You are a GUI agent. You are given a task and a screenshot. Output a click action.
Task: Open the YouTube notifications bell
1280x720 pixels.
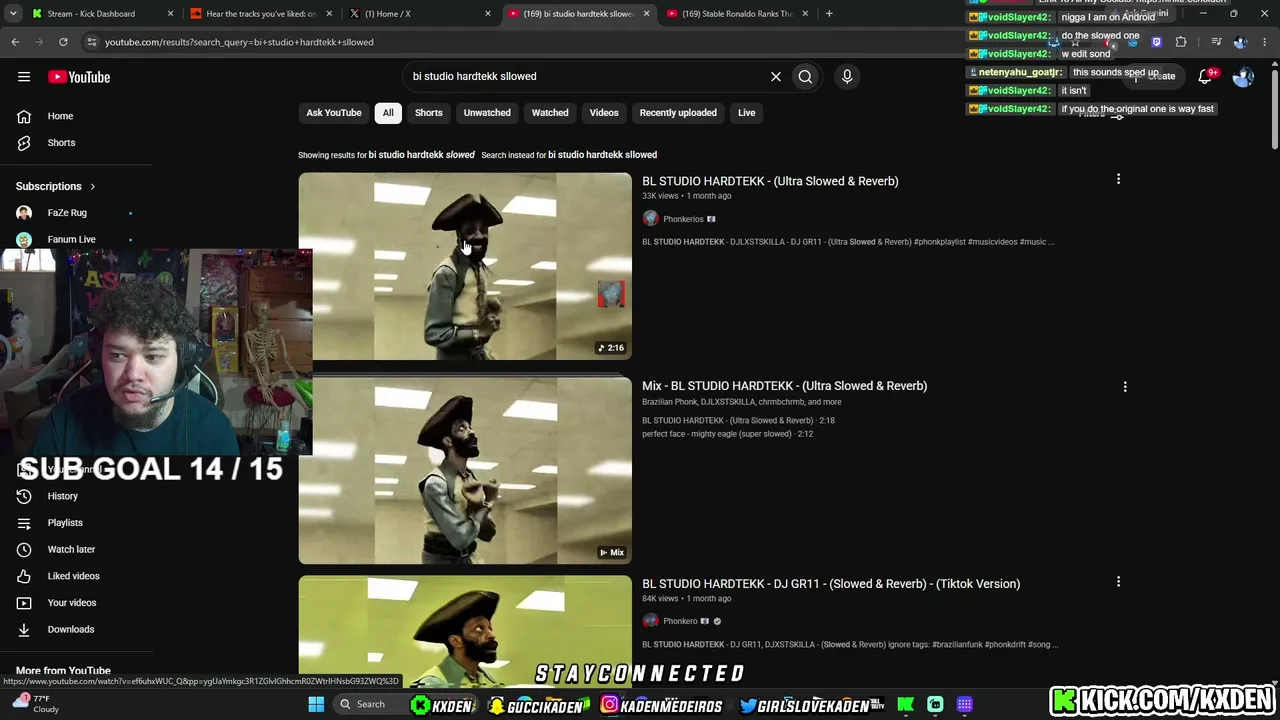(x=1206, y=77)
